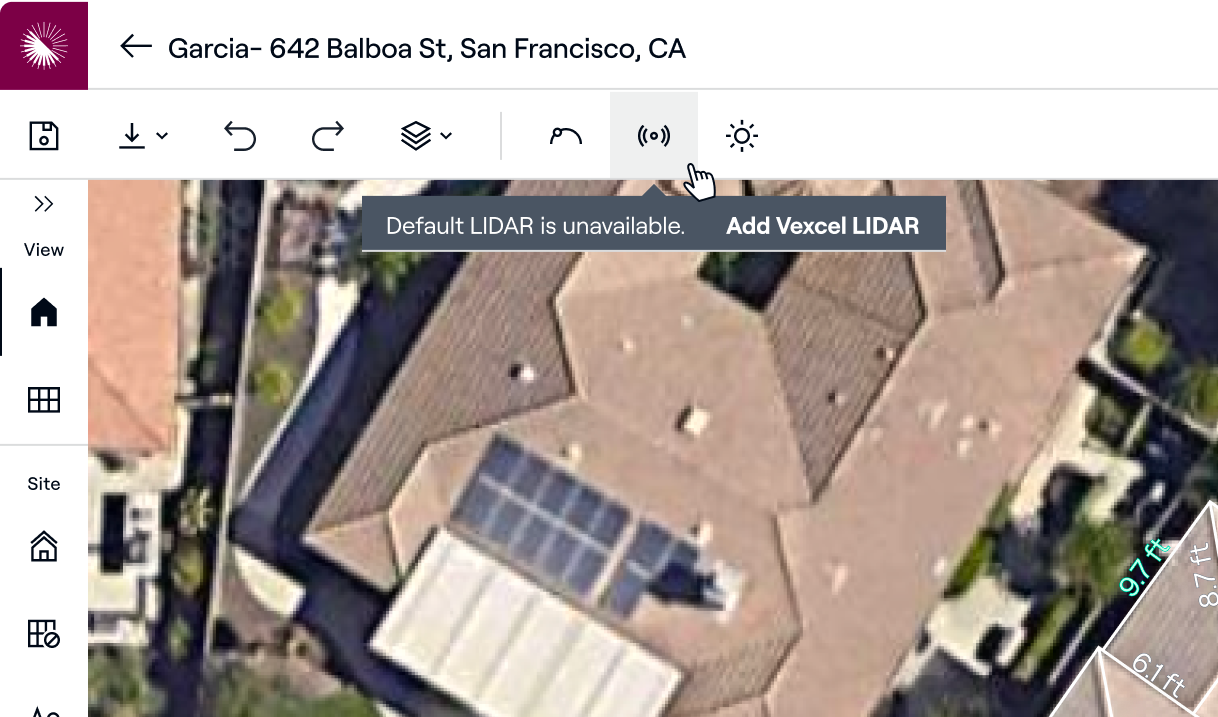
Task: Undo the last action
Action: coord(240,136)
